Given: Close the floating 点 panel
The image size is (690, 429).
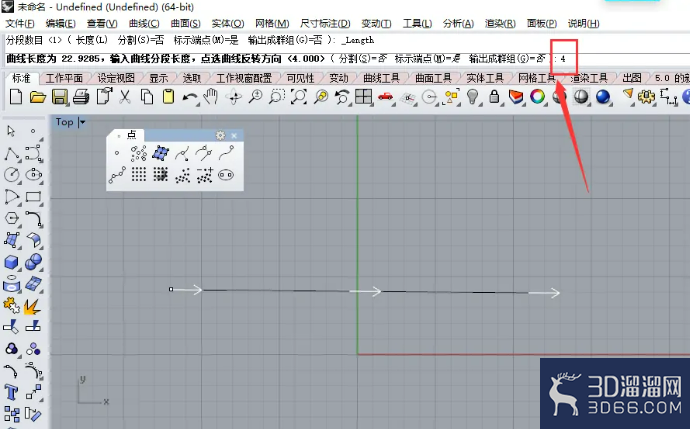Looking at the screenshot, I should (x=234, y=136).
